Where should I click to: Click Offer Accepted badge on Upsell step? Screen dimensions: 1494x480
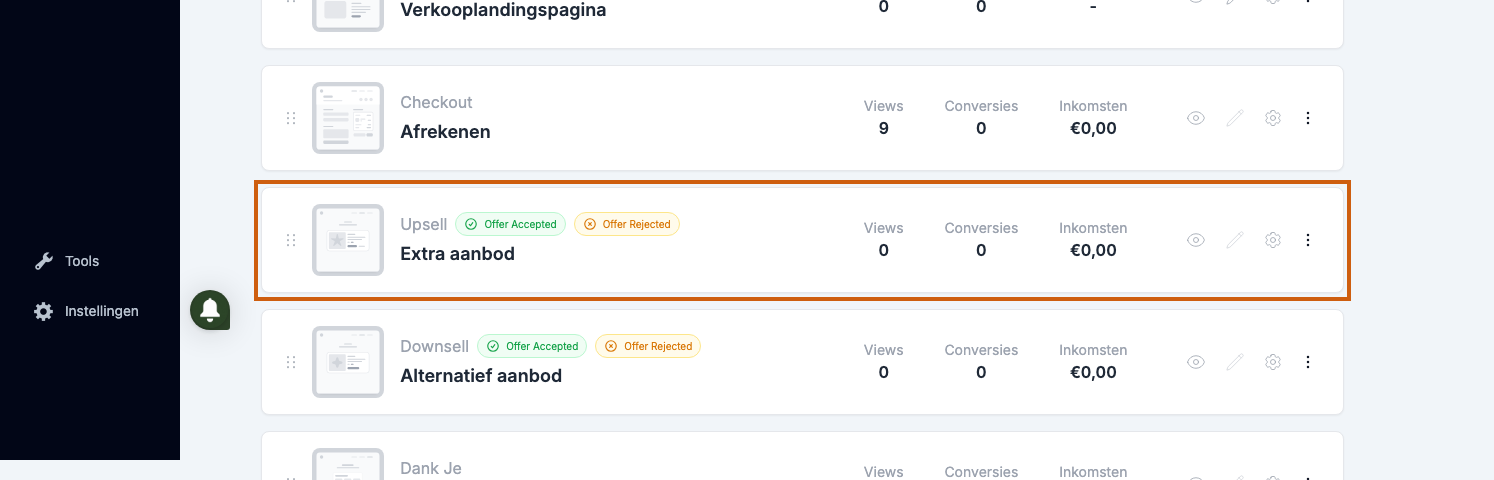click(510, 224)
